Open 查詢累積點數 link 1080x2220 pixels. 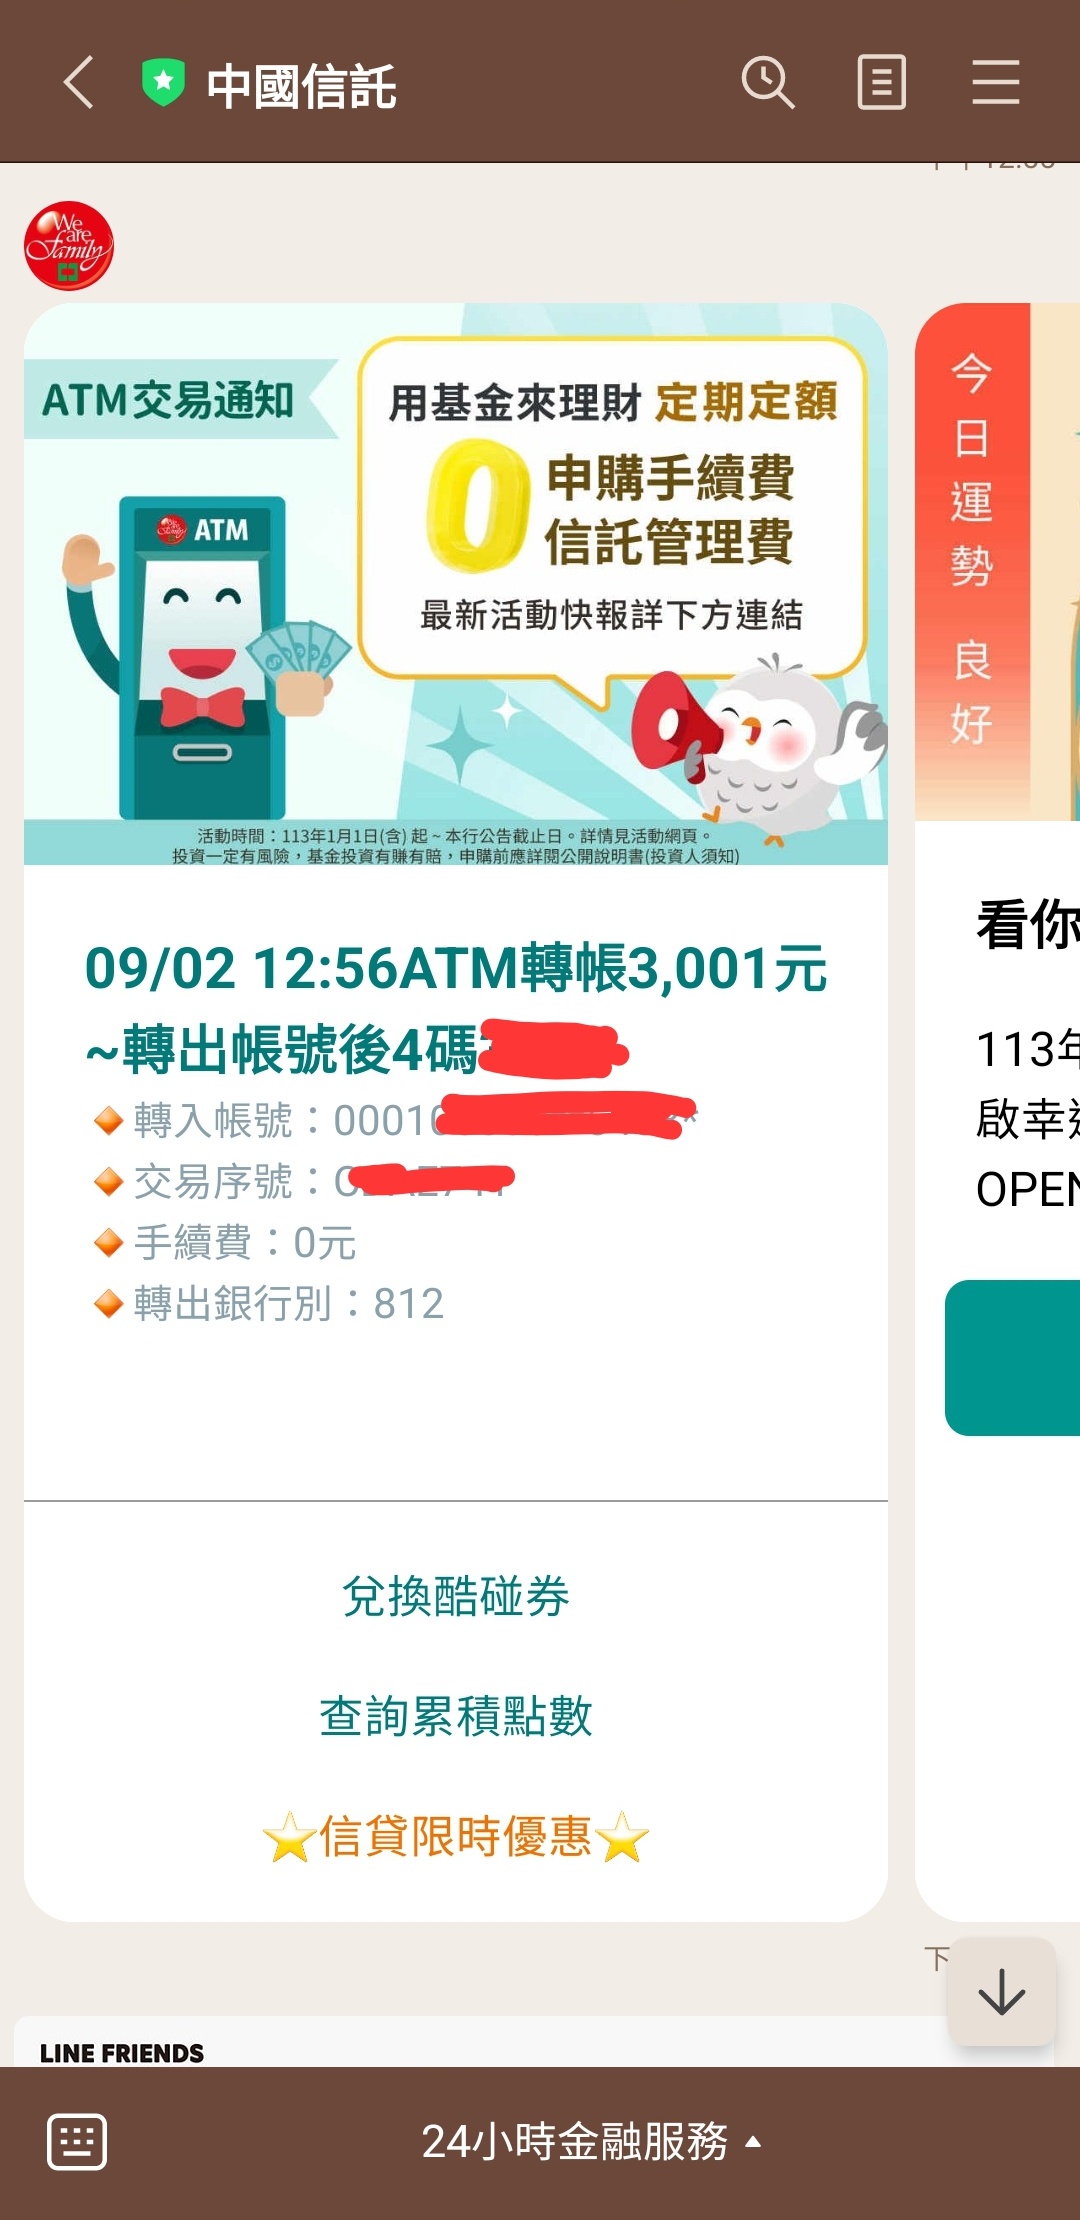click(x=456, y=1716)
